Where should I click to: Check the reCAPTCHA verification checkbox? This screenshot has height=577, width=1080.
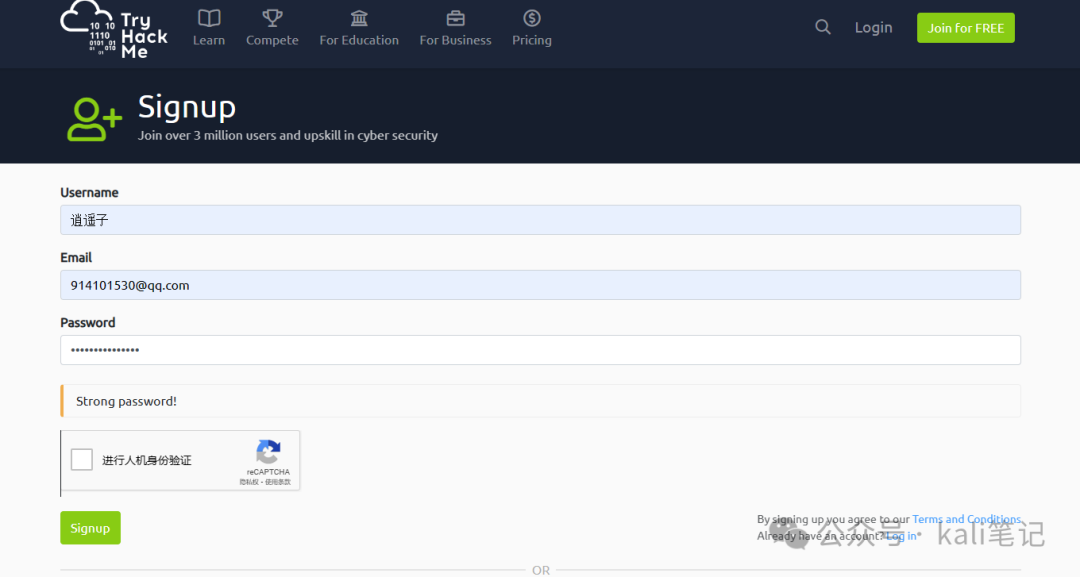(81, 459)
